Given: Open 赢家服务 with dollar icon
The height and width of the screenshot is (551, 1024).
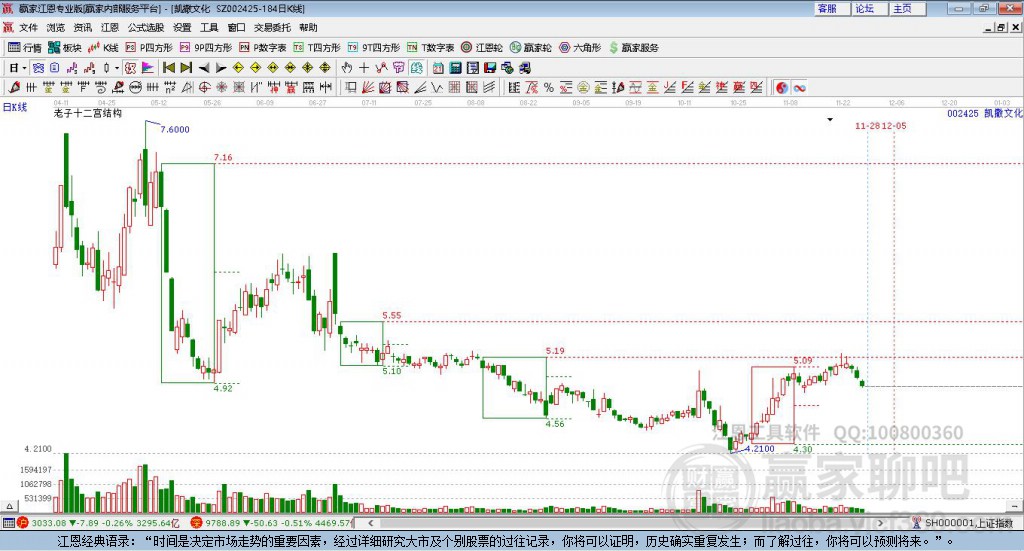Looking at the screenshot, I should (x=633, y=48).
